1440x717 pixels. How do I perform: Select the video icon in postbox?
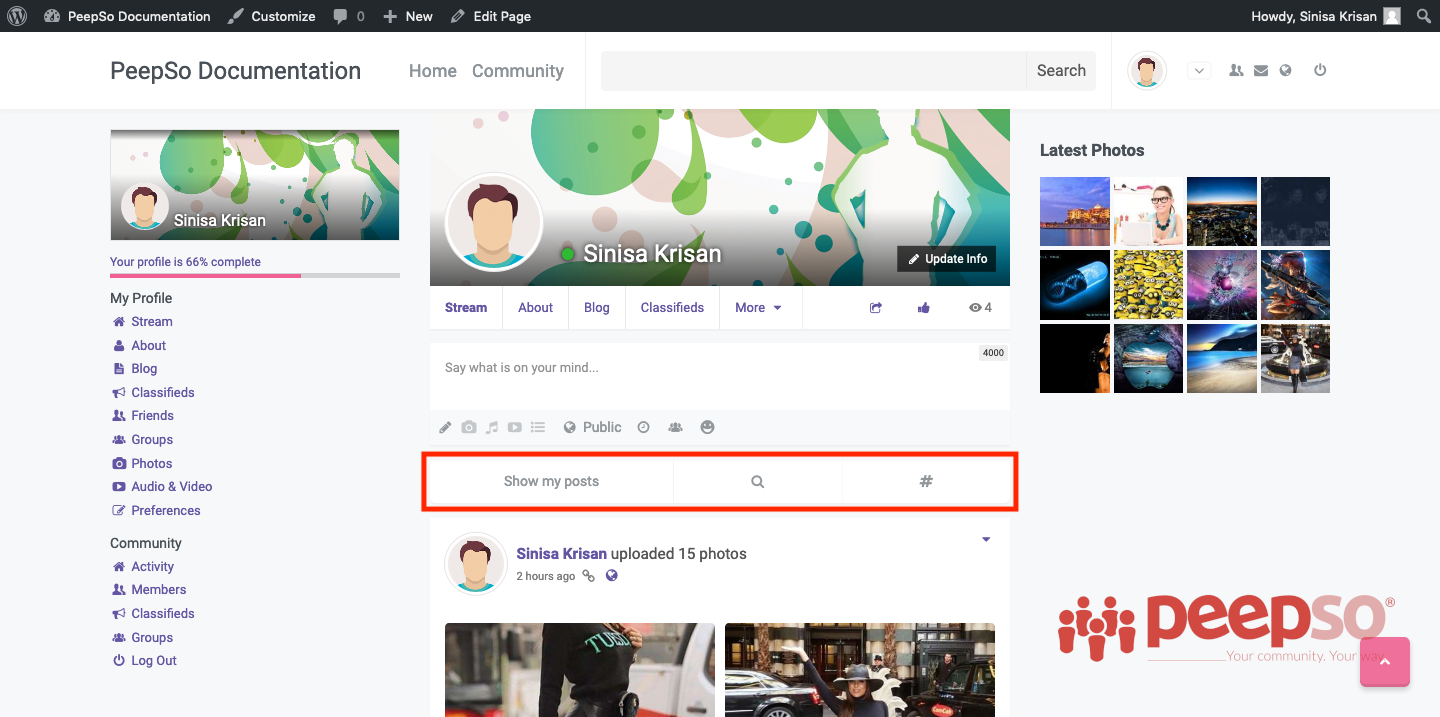pyautogui.click(x=514, y=427)
